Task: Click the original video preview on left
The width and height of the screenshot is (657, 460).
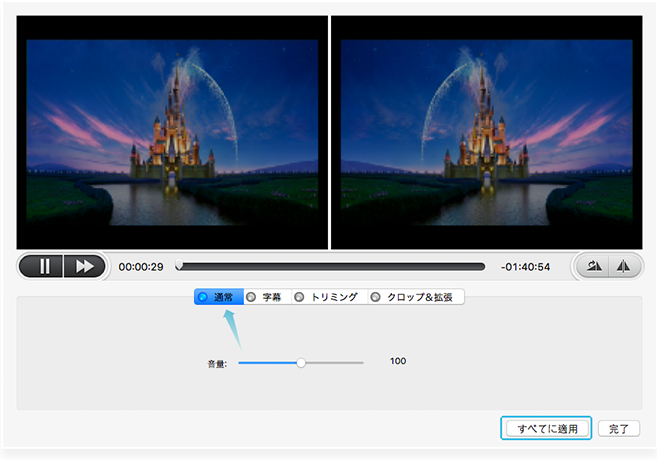Action: 172,132
